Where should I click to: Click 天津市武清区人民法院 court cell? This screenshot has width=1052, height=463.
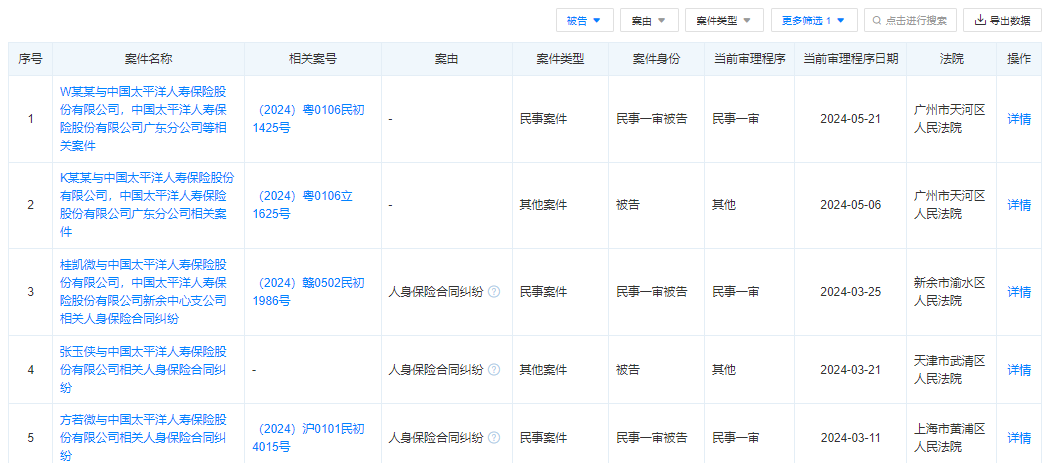(950, 370)
